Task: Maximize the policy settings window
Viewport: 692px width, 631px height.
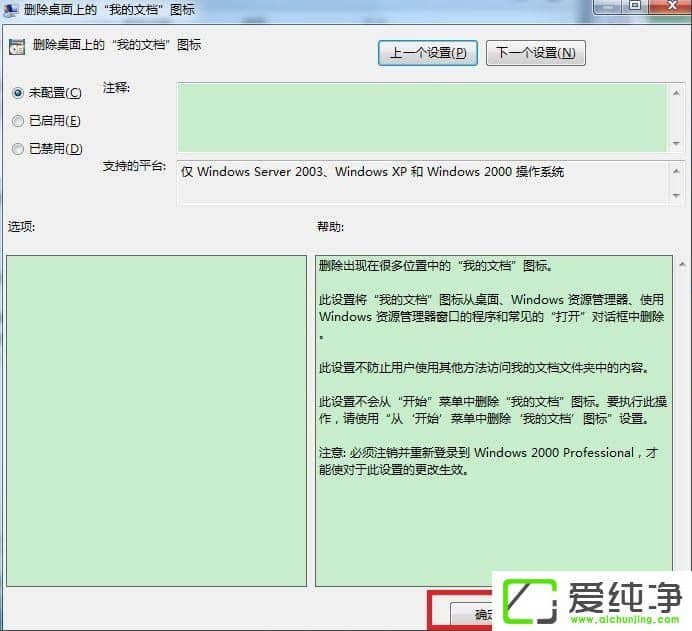Action: pos(634,6)
